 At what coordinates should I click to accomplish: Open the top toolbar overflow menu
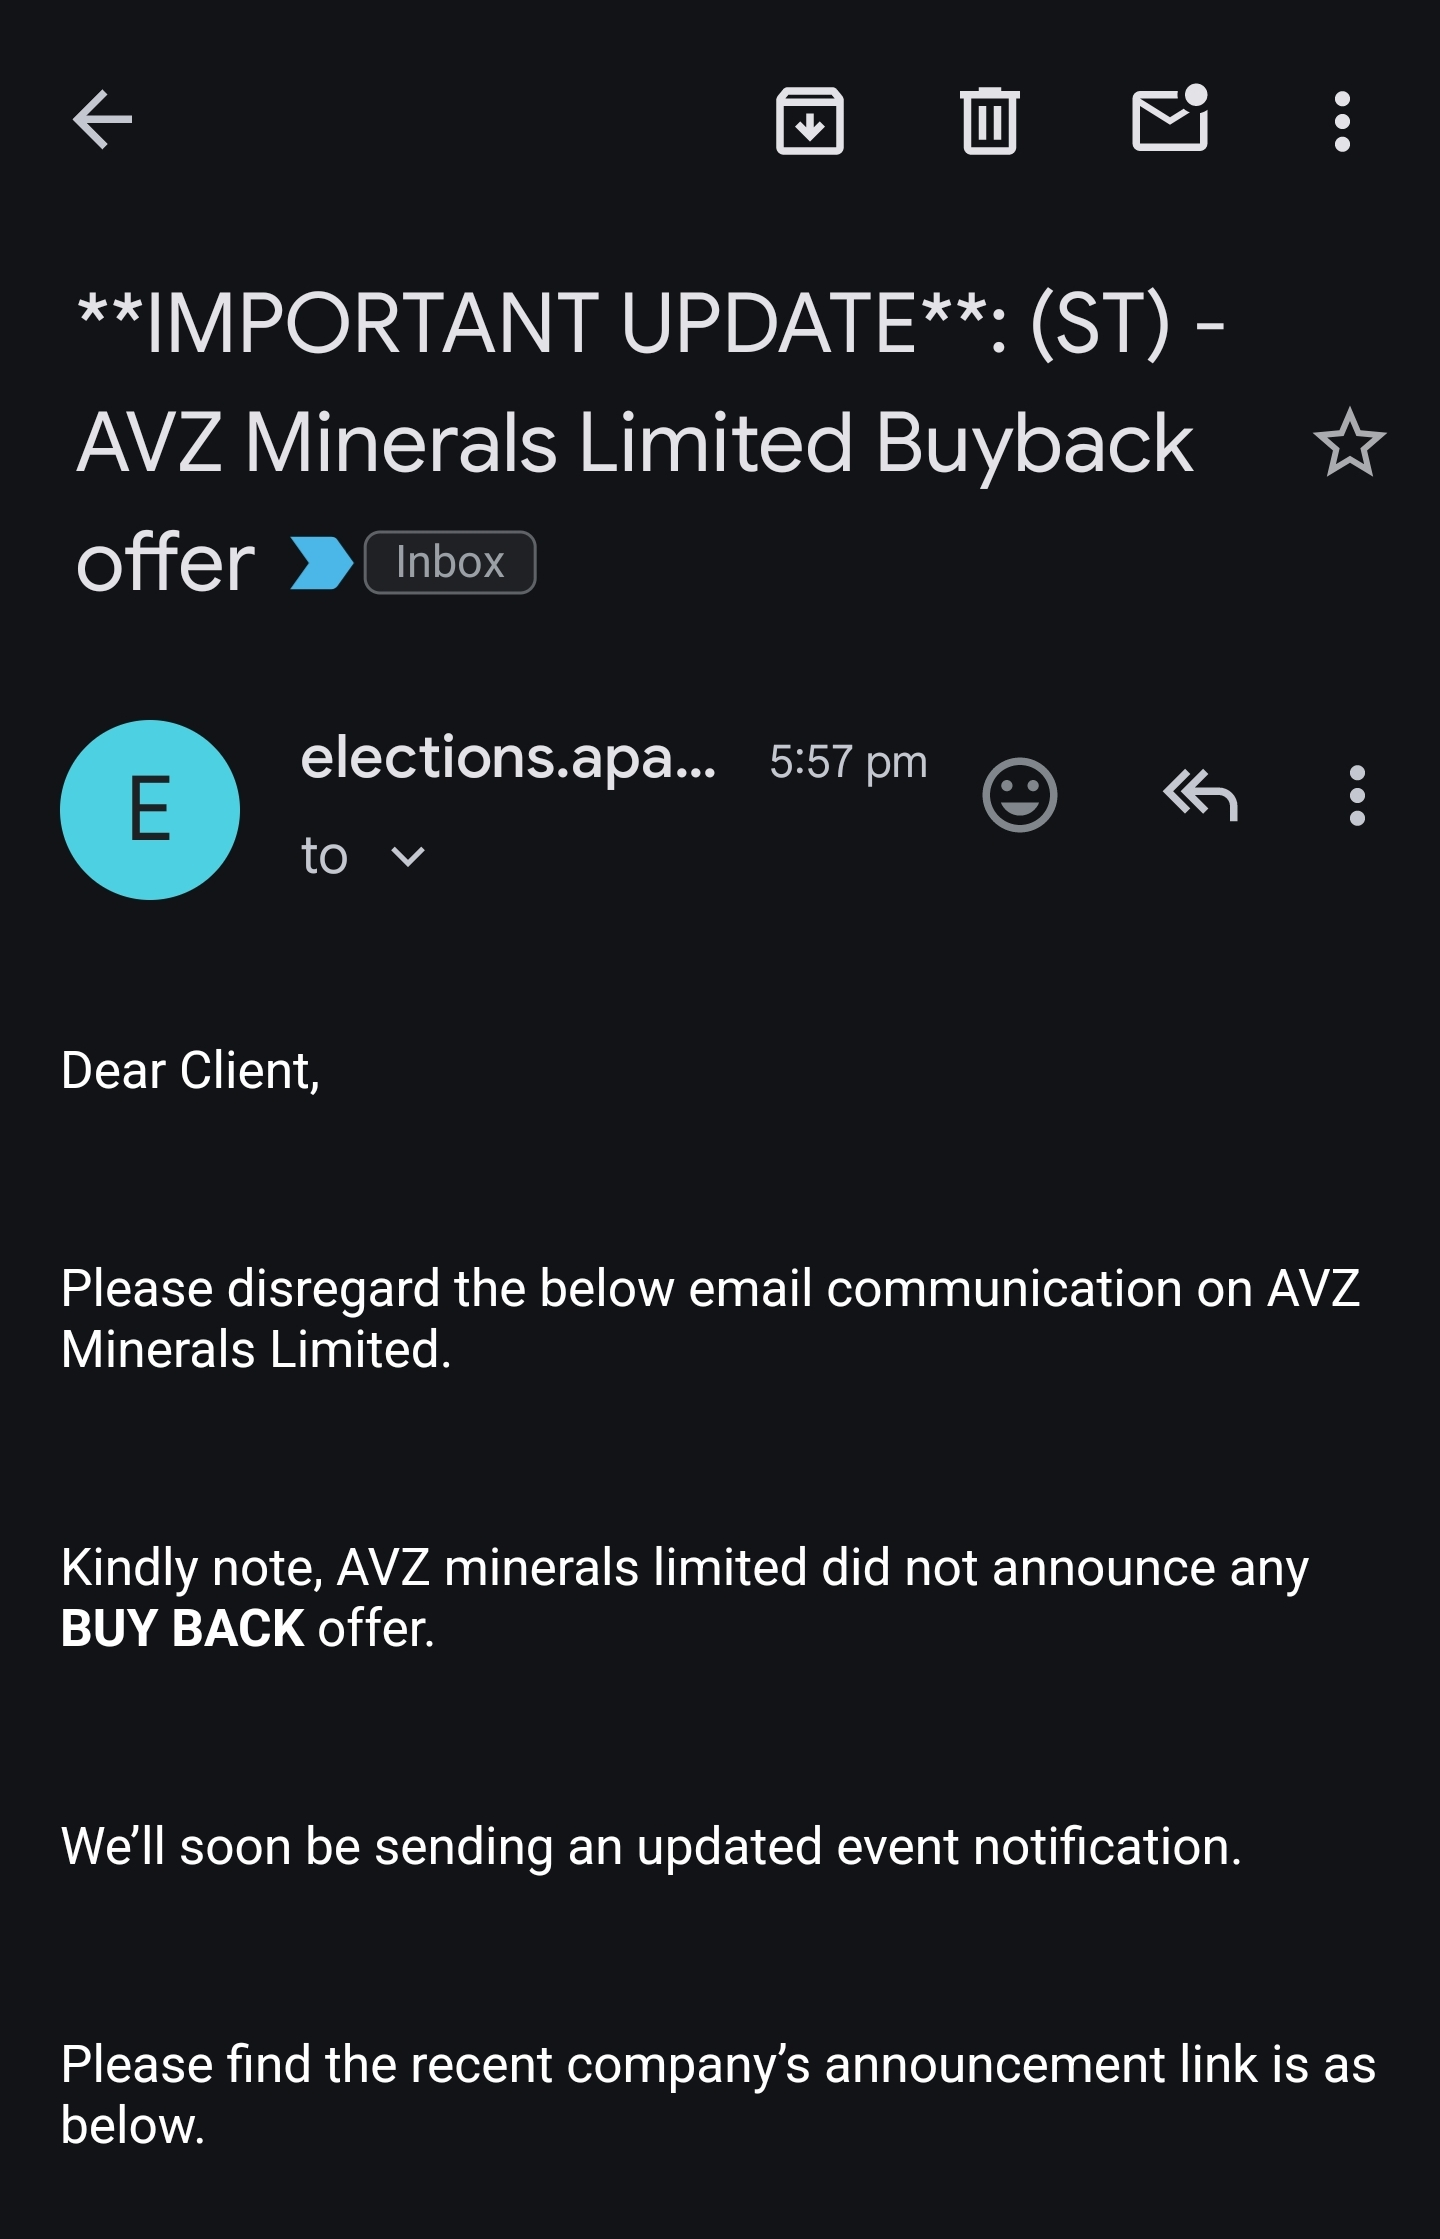1342,122
